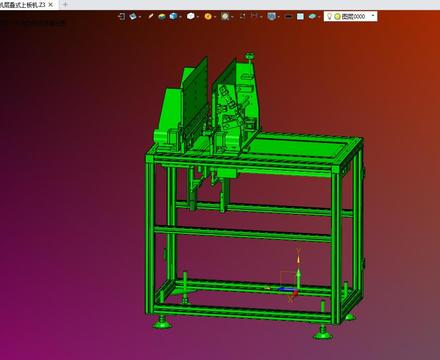Click the light blue square sheet icon
Image resolution: width=440 pixels, height=360 pixels.
300,16
